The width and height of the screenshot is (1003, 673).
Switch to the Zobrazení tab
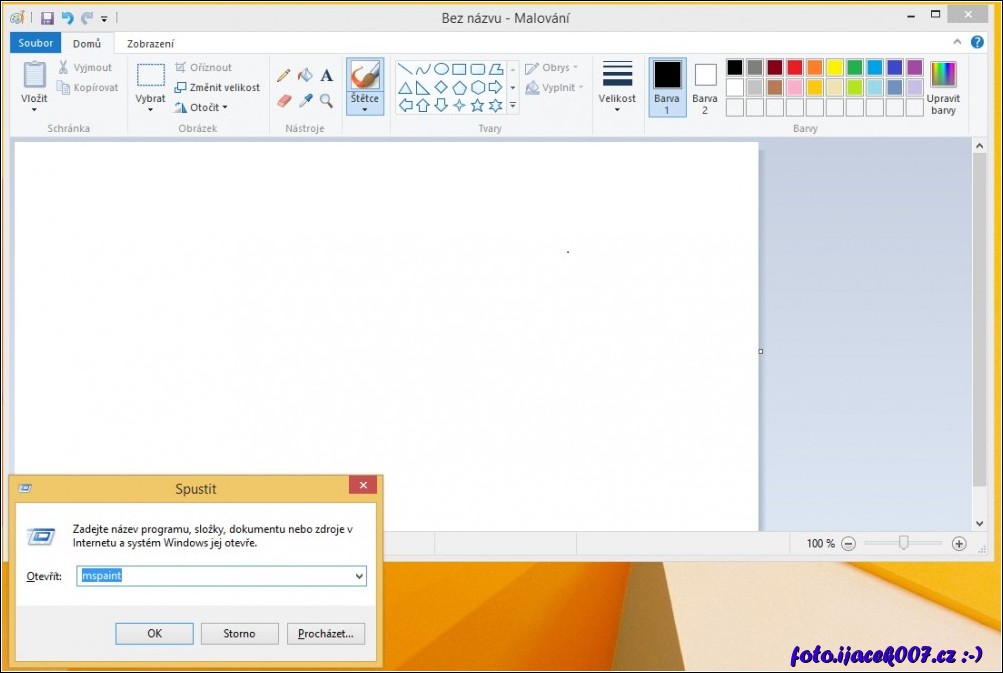(x=150, y=44)
